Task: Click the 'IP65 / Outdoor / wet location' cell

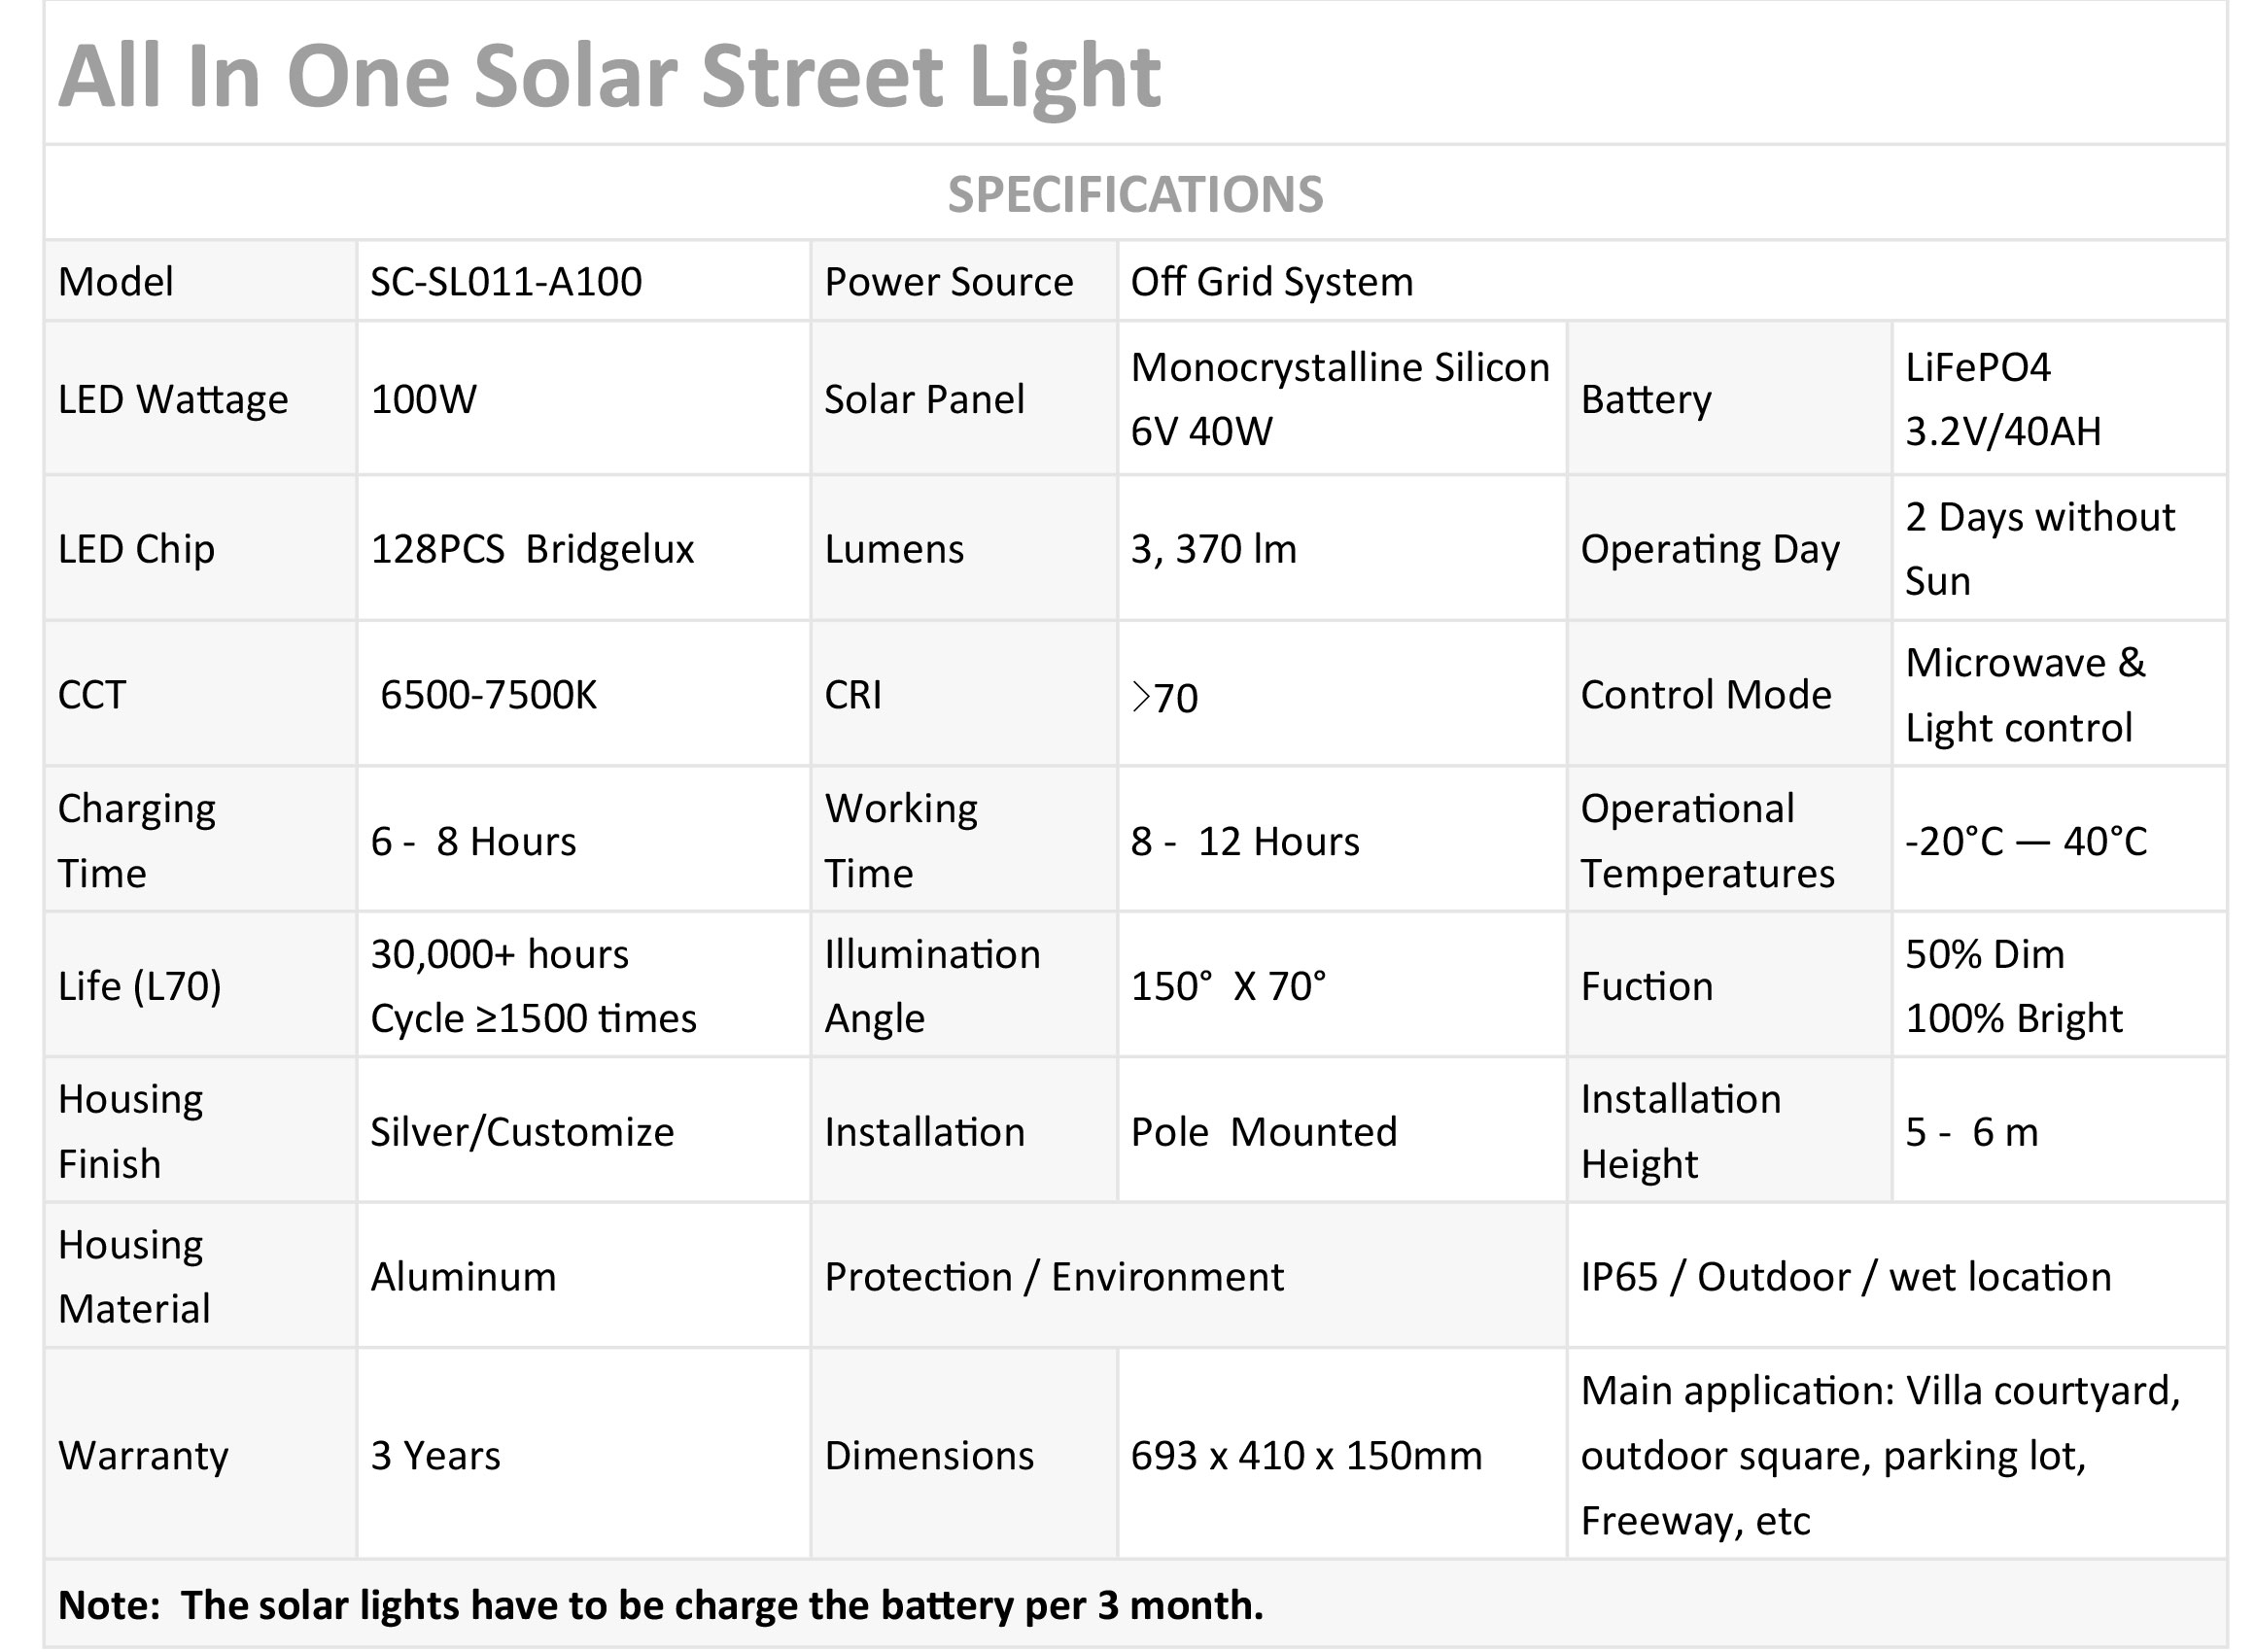Action: pyautogui.click(x=1845, y=1277)
